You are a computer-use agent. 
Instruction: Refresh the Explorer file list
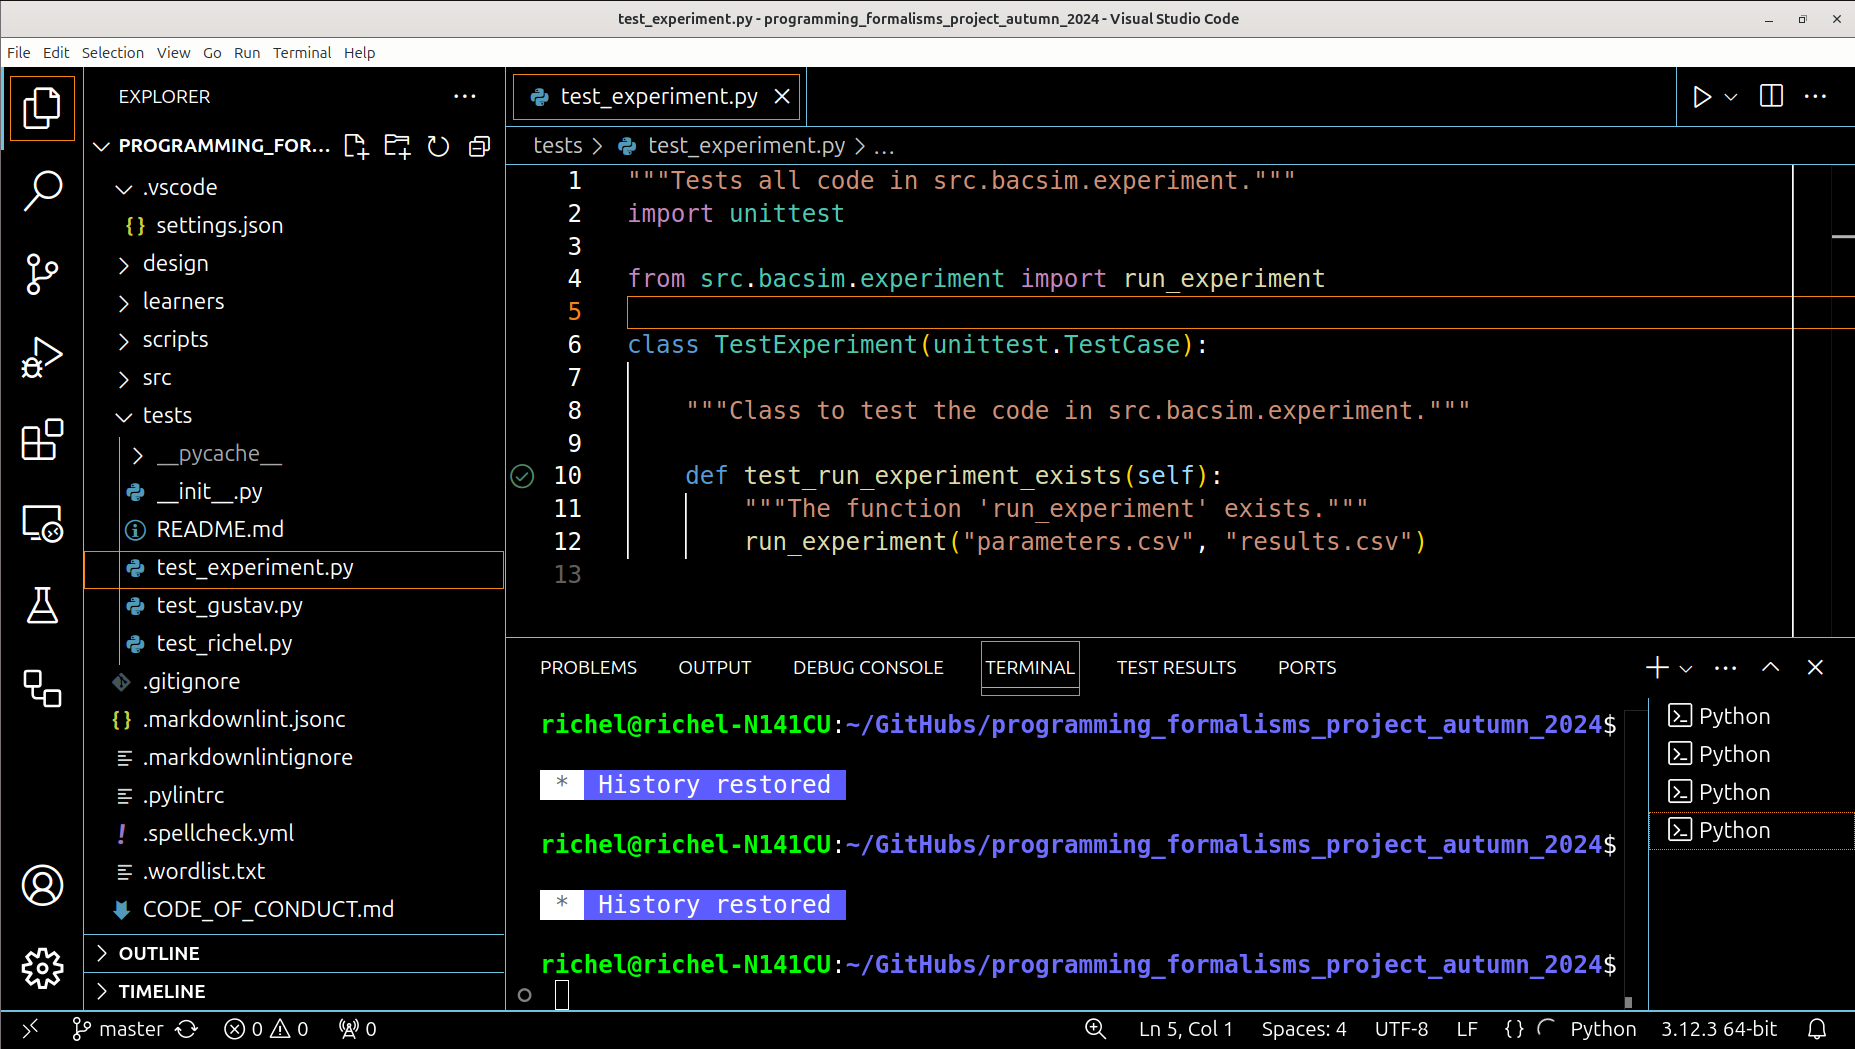coord(438,146)
